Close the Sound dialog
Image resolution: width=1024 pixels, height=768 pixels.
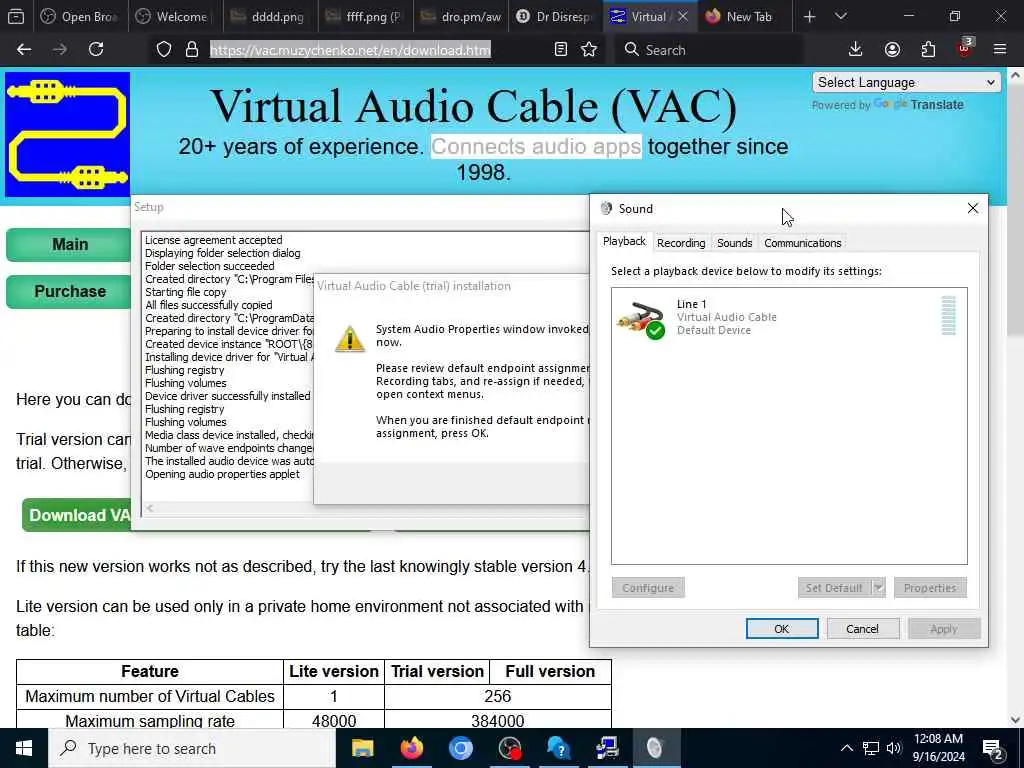click(x=972, y=208)
